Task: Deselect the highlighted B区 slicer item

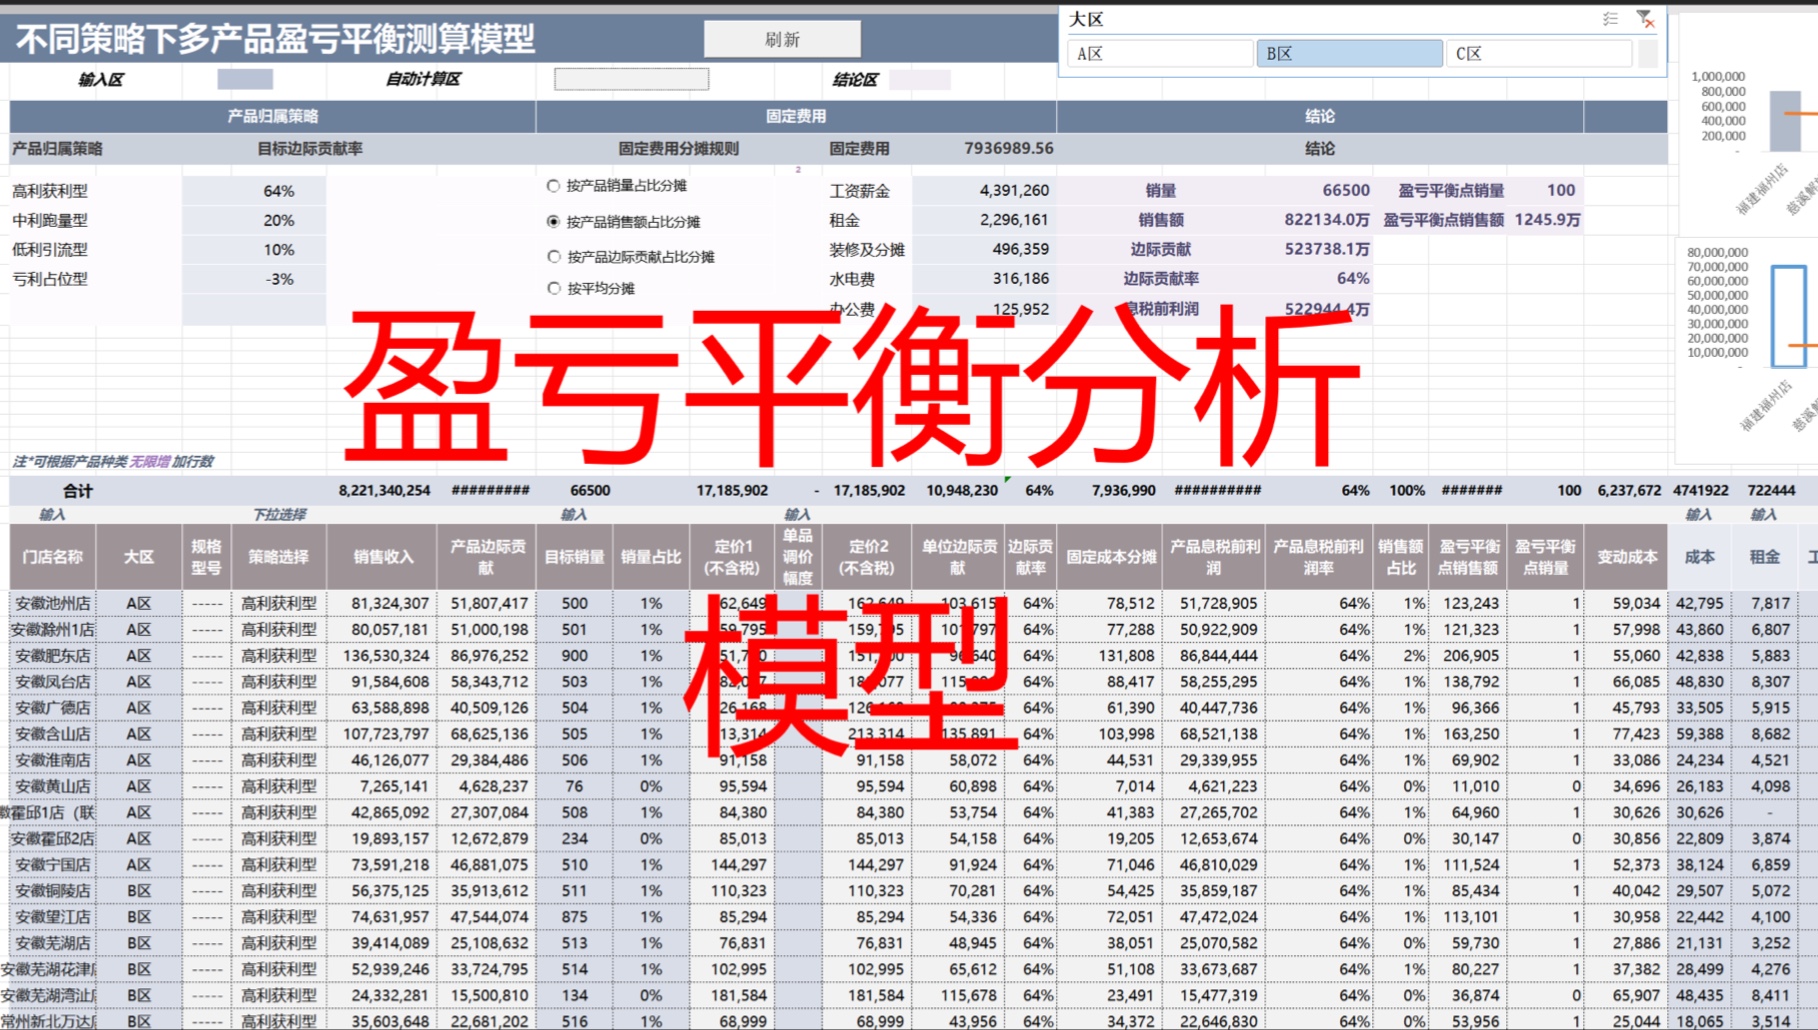Action: 1348,53
